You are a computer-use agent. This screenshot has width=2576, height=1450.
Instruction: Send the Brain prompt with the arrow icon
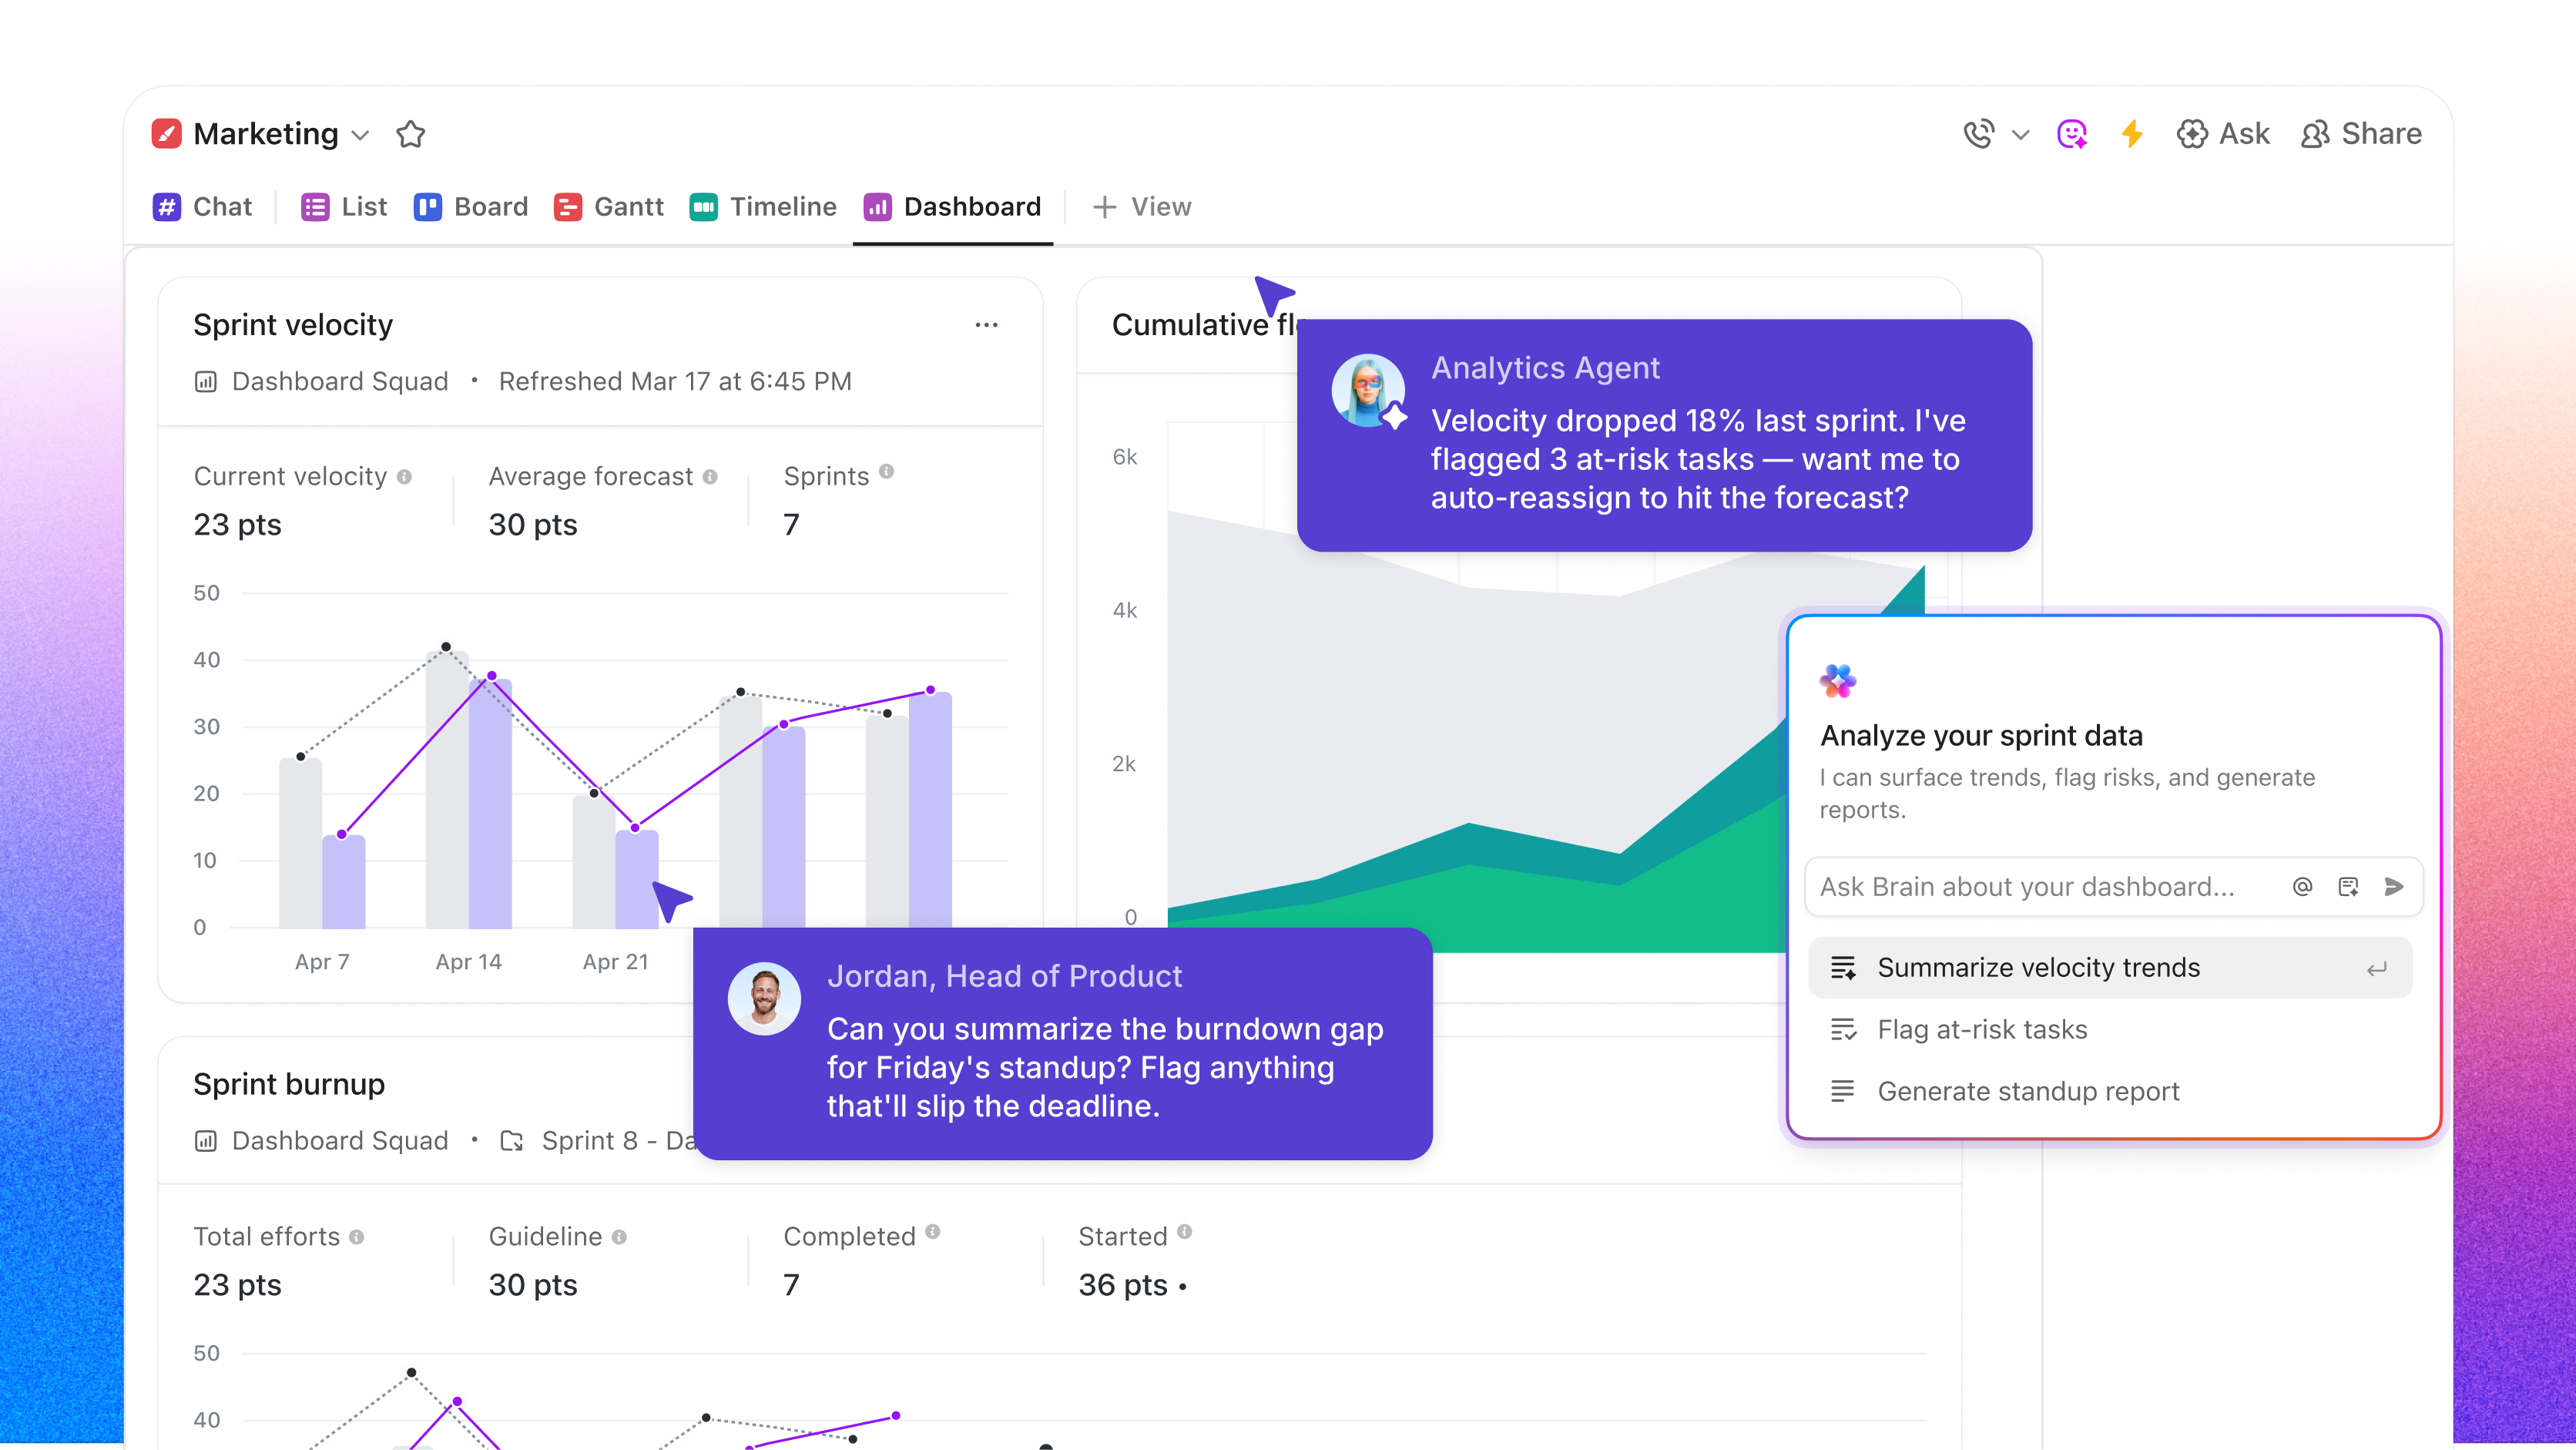[x=2394, y=887]
